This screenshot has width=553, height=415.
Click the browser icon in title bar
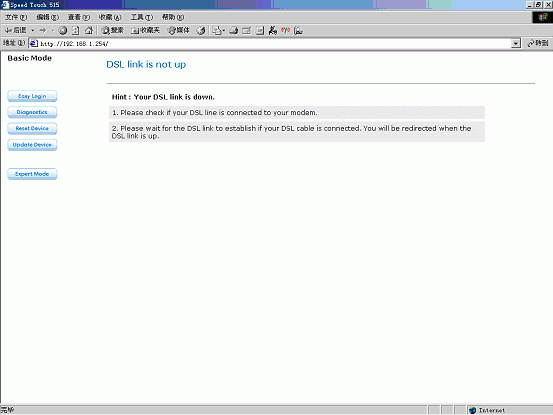(5, 5)
